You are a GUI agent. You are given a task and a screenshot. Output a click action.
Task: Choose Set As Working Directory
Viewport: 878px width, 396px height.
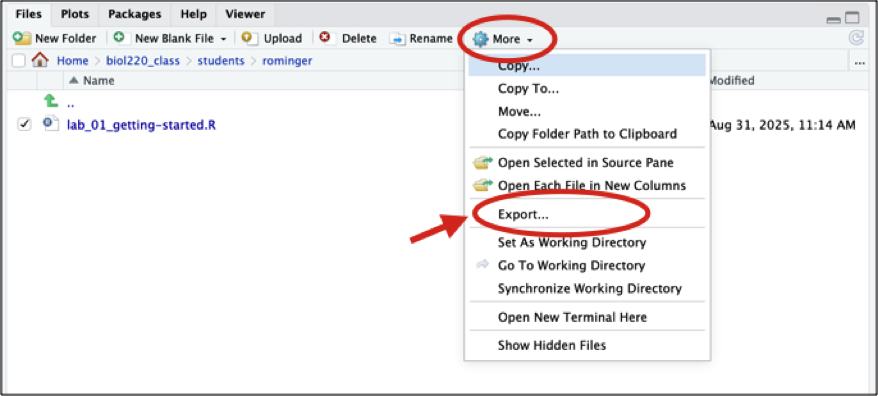(x=587, y=243)
